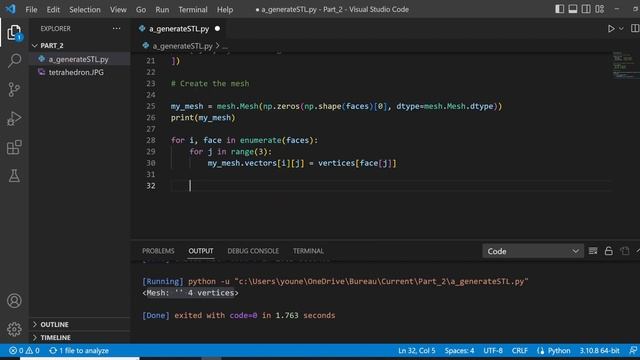This screenshot has width=640, height=360.
Task: Switch to the TERMINAL panel tab
Action: (308, 251)
